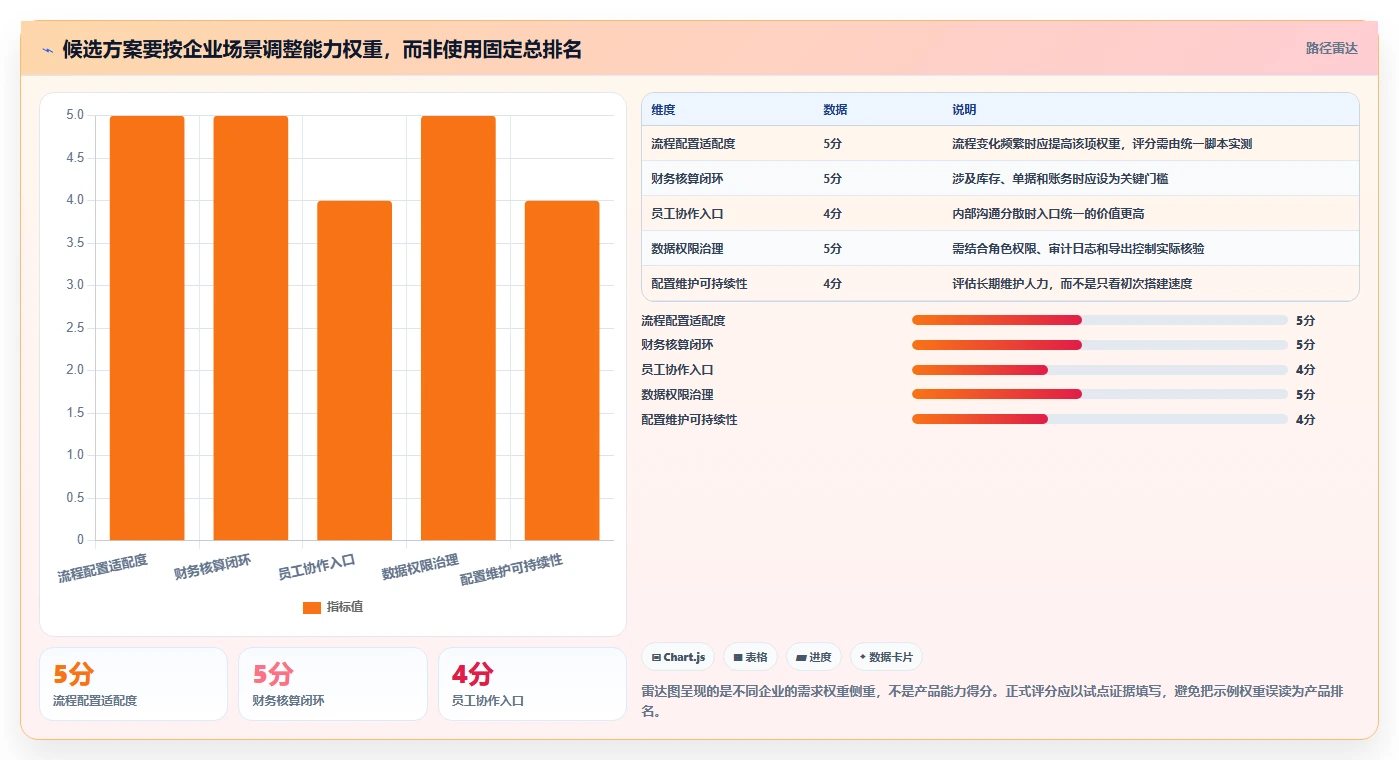The image size is (1399, 760).
Task: Click the x-axis label 数据权限治理 under the chart
Action: (x=420, y=566)
